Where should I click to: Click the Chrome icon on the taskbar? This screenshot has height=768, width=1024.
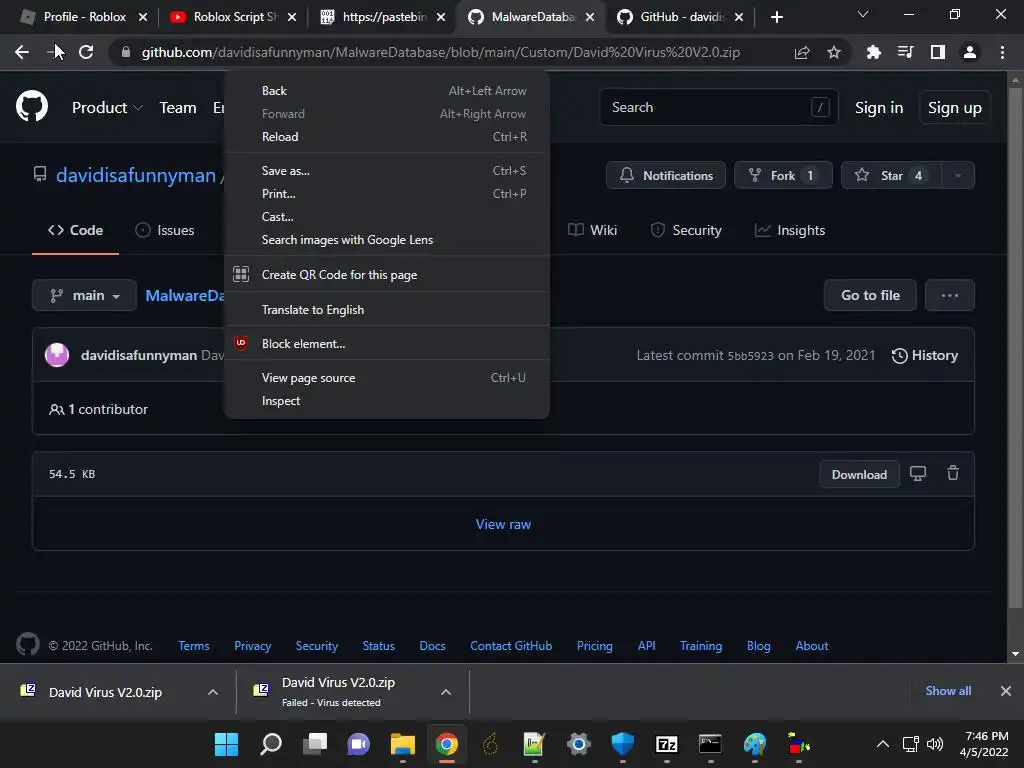pos(447,744)
